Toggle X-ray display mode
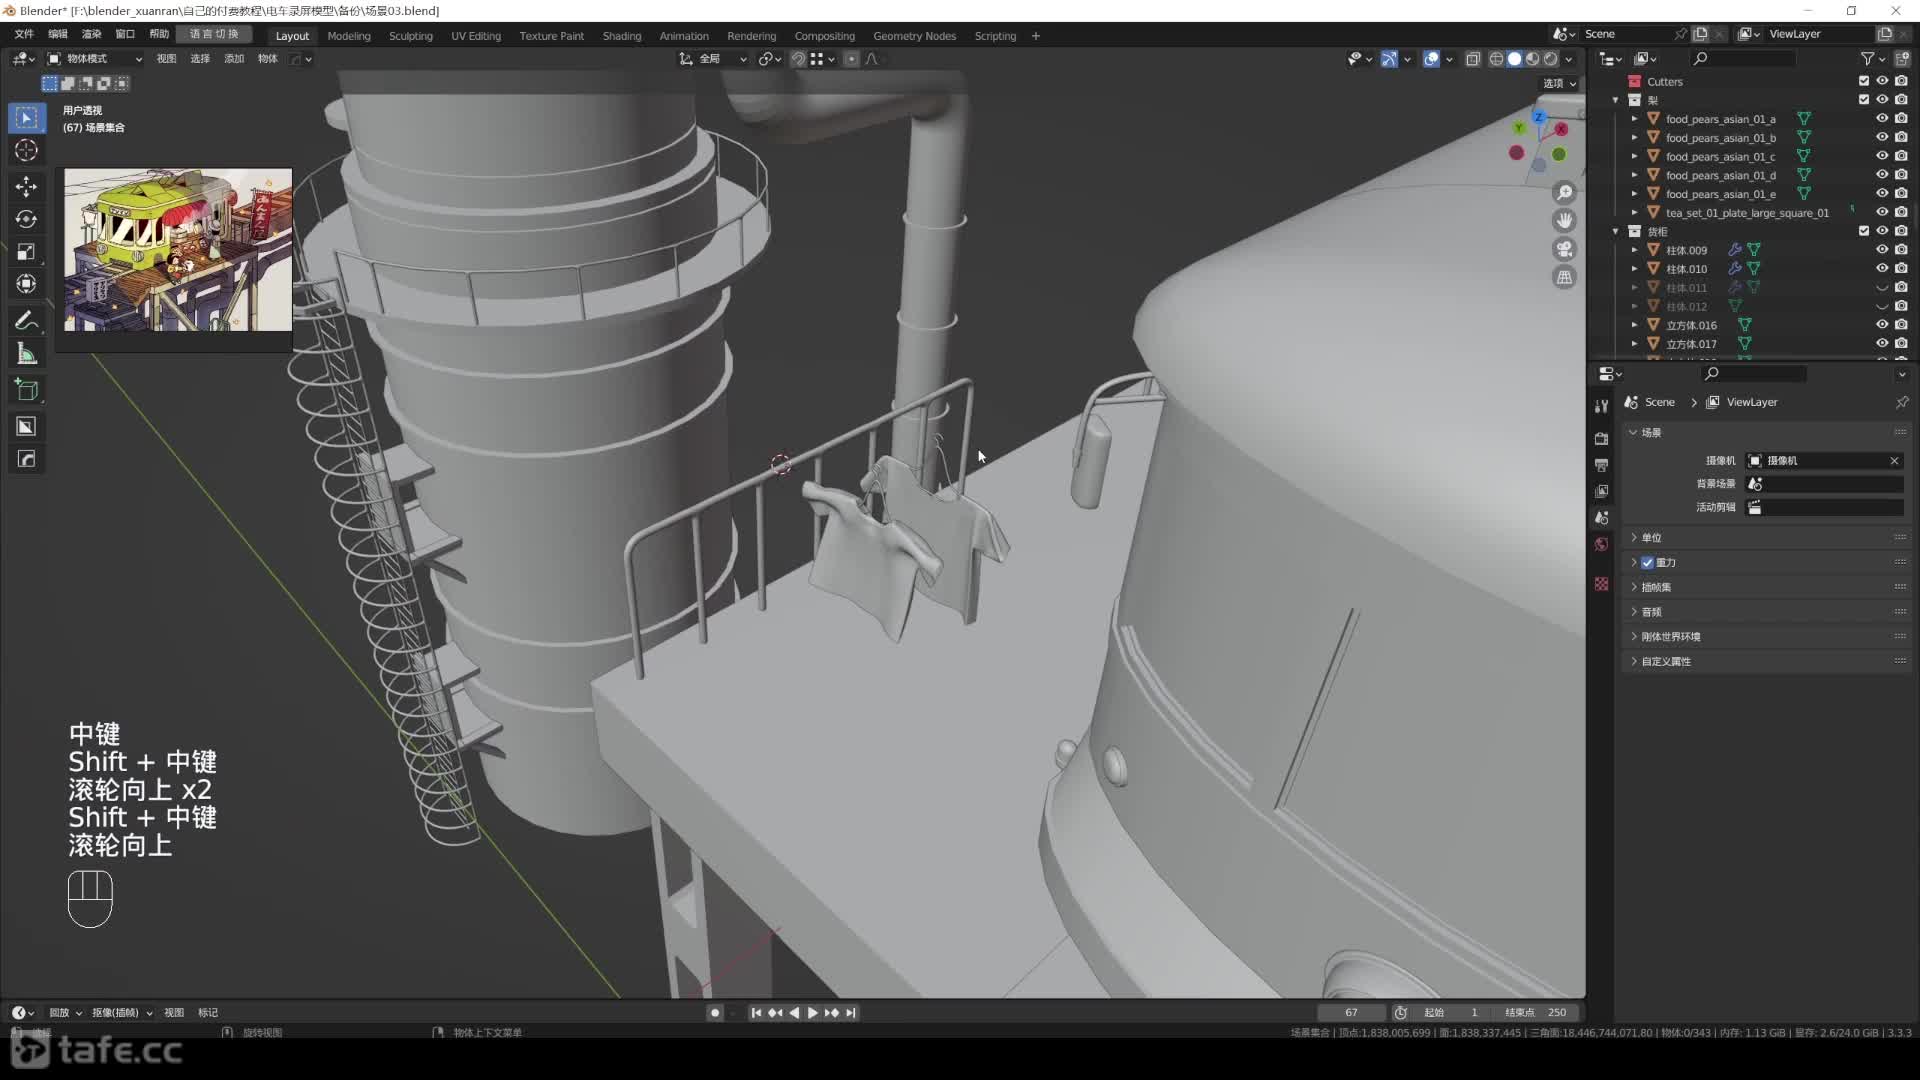The height and width of the screenshot is (1080, 1920). [x=1473, y=59]
